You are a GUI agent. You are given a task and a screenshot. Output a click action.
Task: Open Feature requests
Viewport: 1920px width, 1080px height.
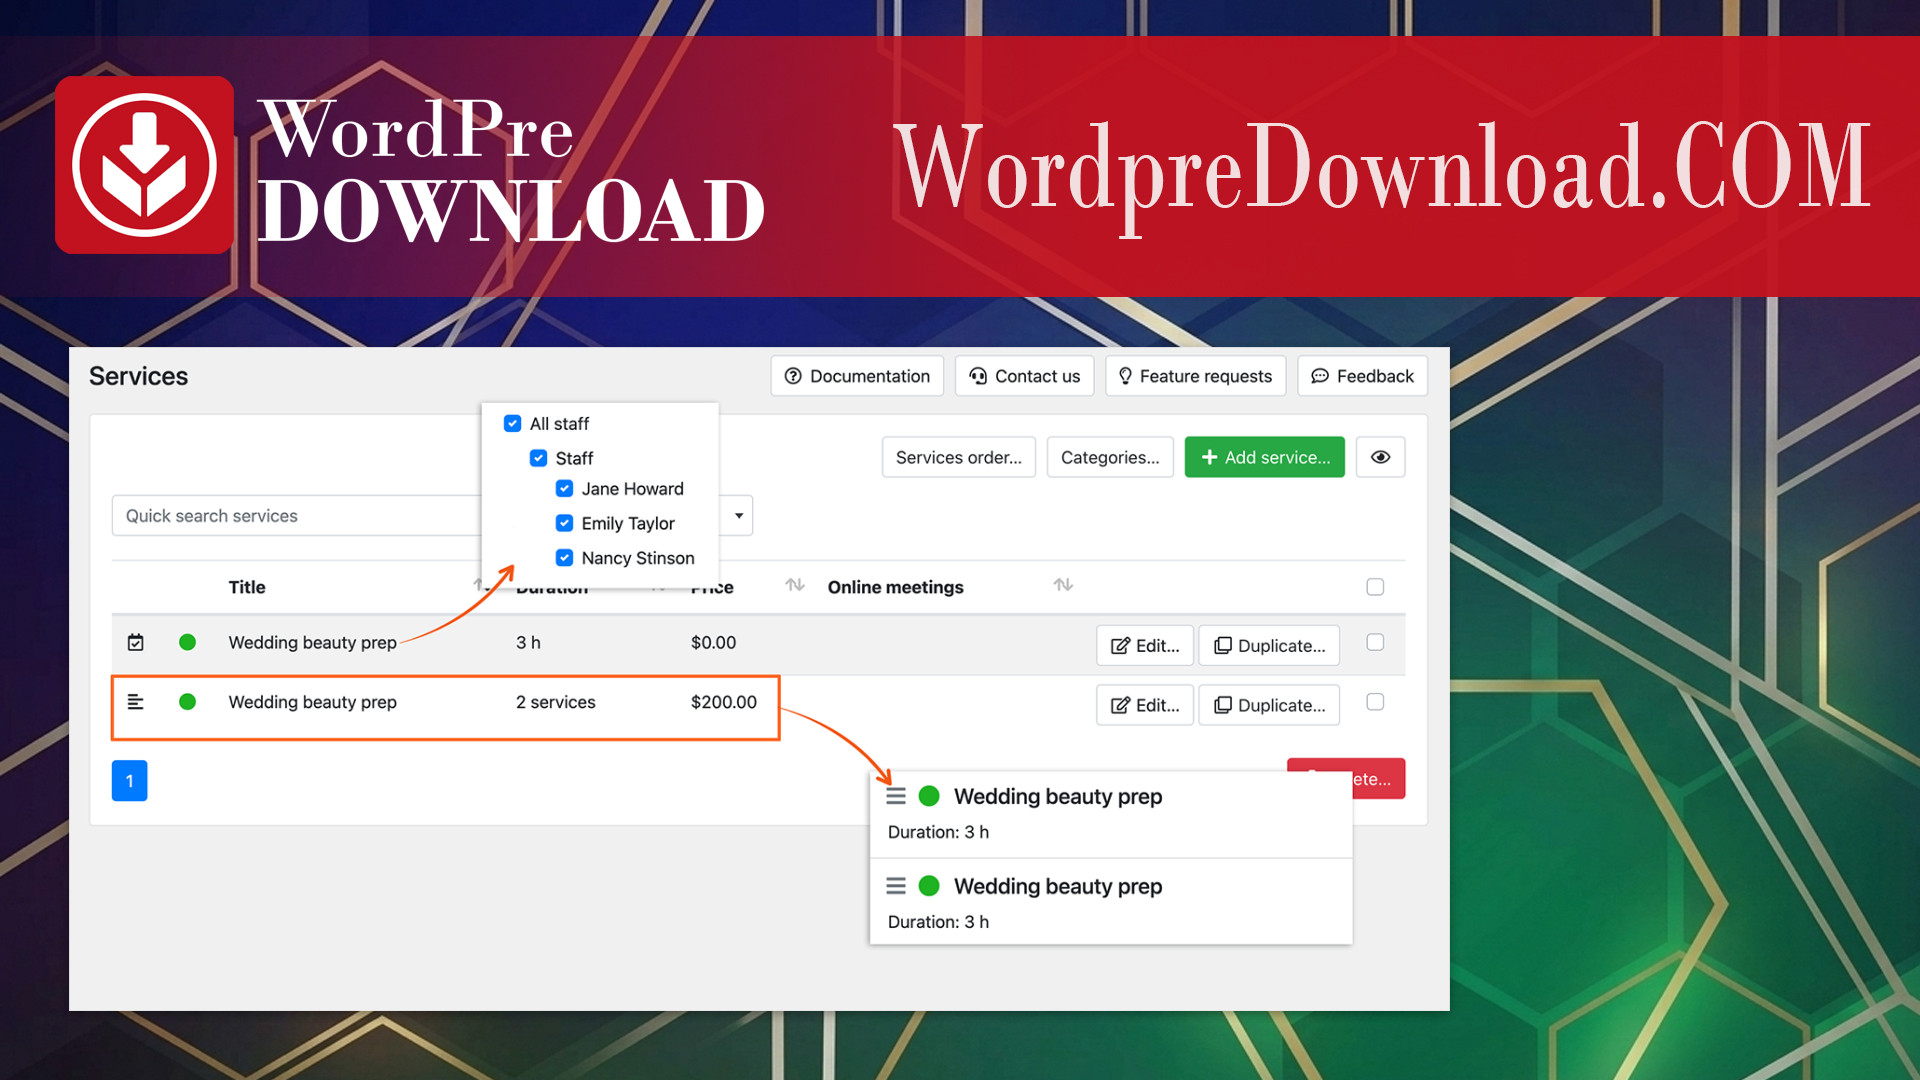pyautogui.click(x=1195, y=376)
